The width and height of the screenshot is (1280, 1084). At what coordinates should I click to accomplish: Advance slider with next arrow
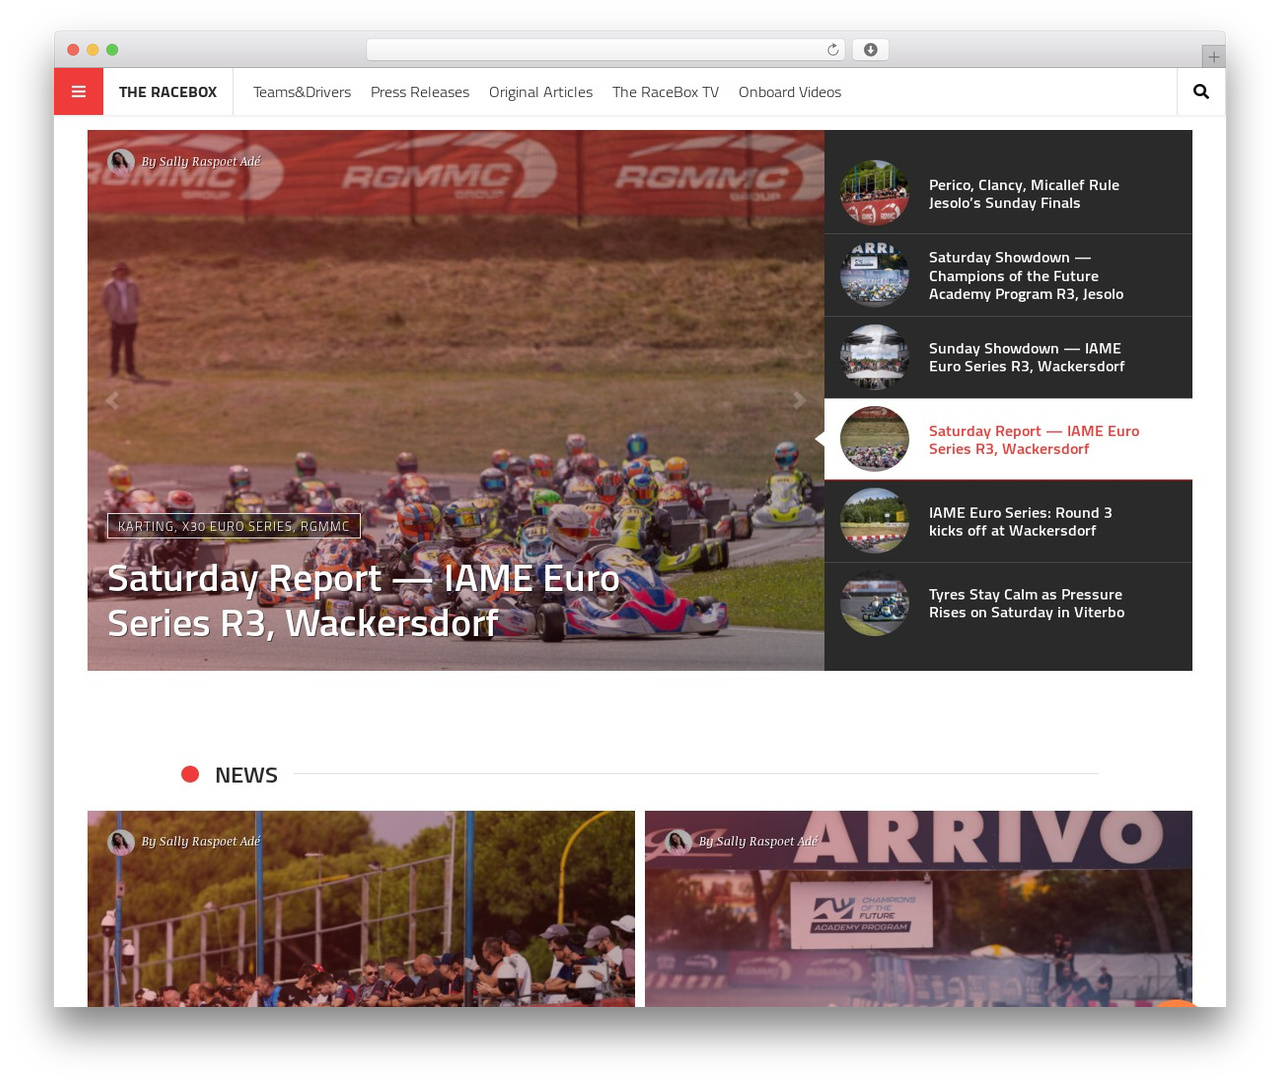pos(798,401)
